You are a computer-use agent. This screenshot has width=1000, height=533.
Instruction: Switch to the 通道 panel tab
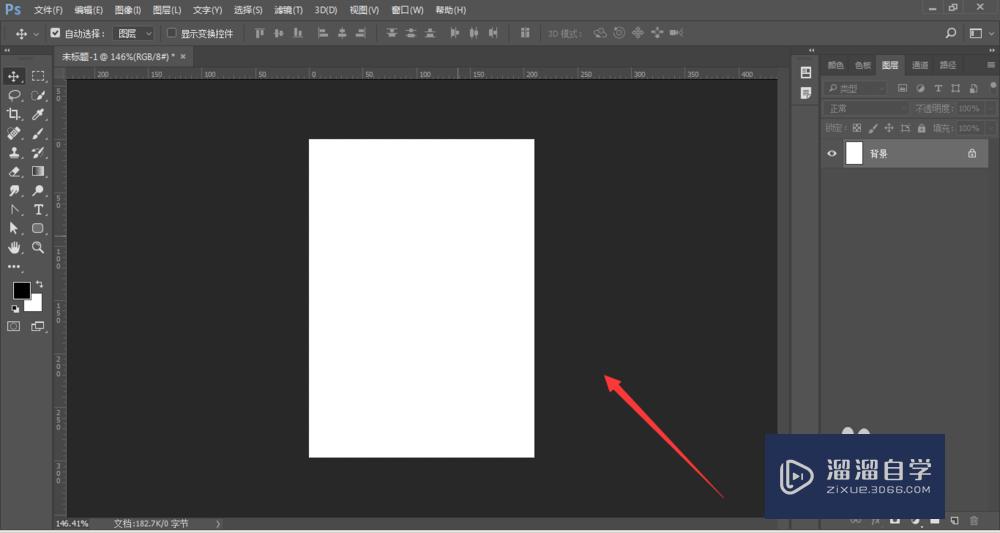click(x=920, y=65)
